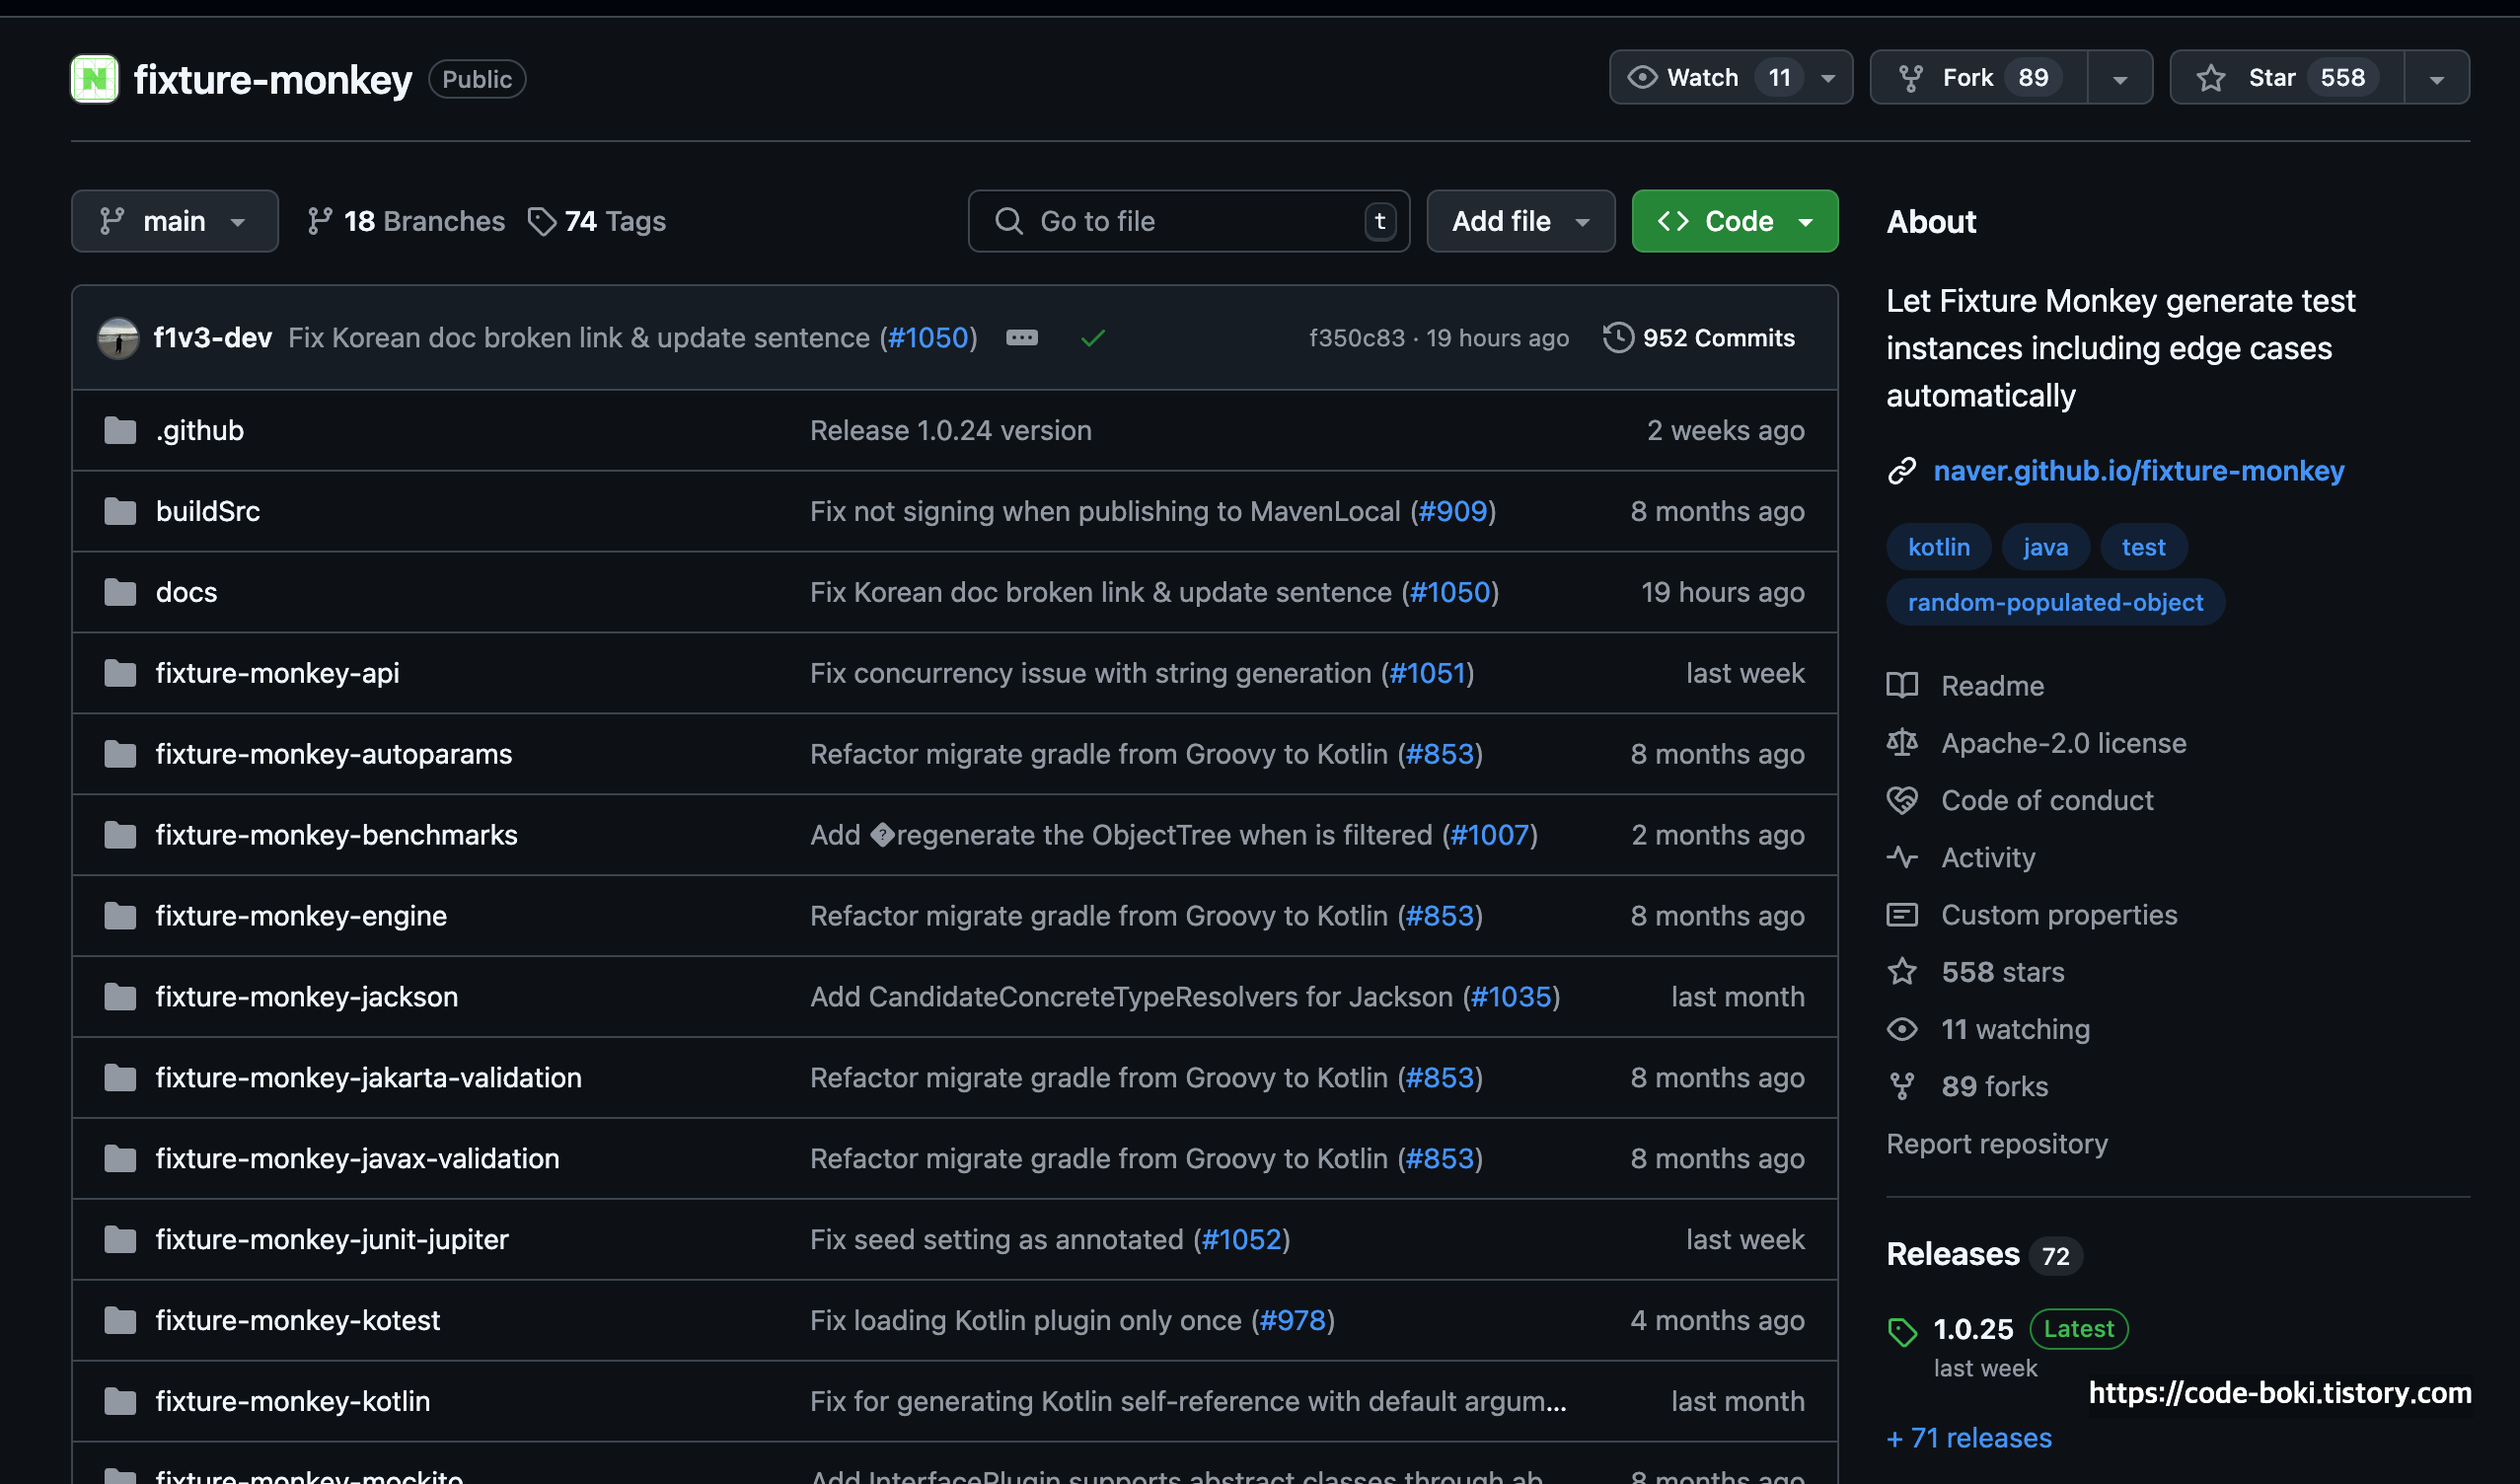The height and width of the screenshot is (1484, 2520).
Task: View 18 Branches list
Action: pos(406,221)
